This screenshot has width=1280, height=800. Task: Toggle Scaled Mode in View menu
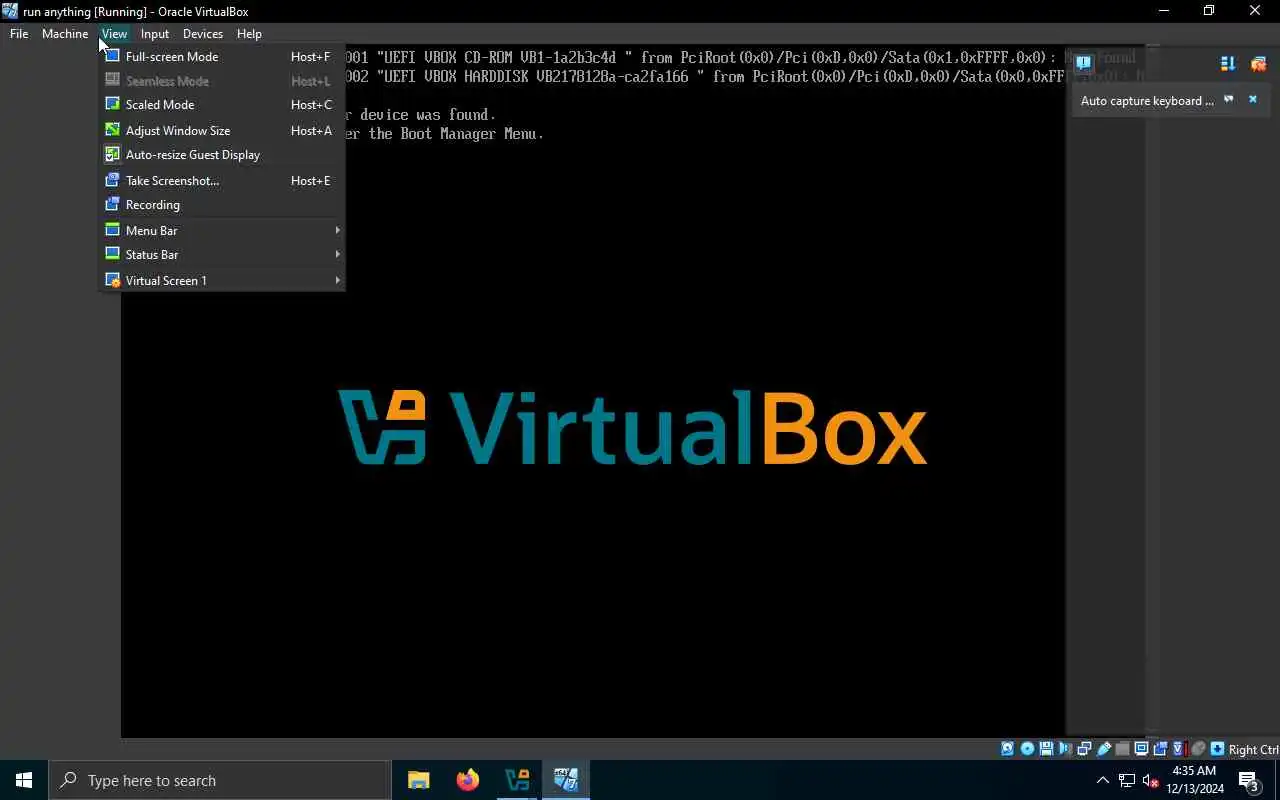[x=222, y=104]
